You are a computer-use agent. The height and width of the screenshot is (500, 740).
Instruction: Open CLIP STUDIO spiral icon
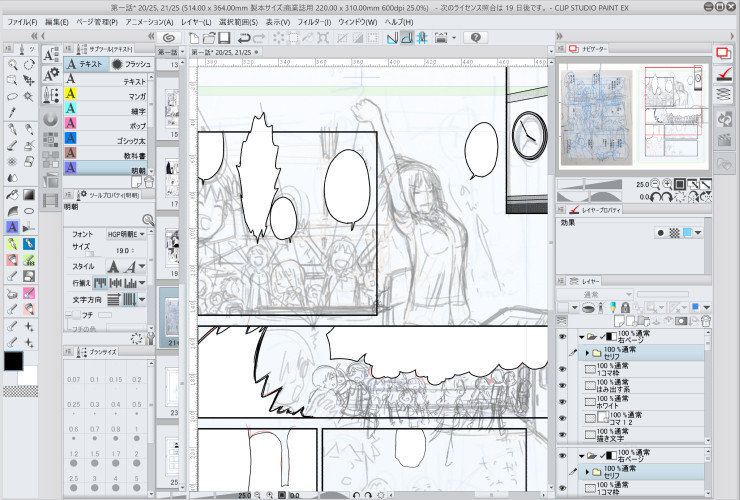pyautogui.click(x=169, y=38)
